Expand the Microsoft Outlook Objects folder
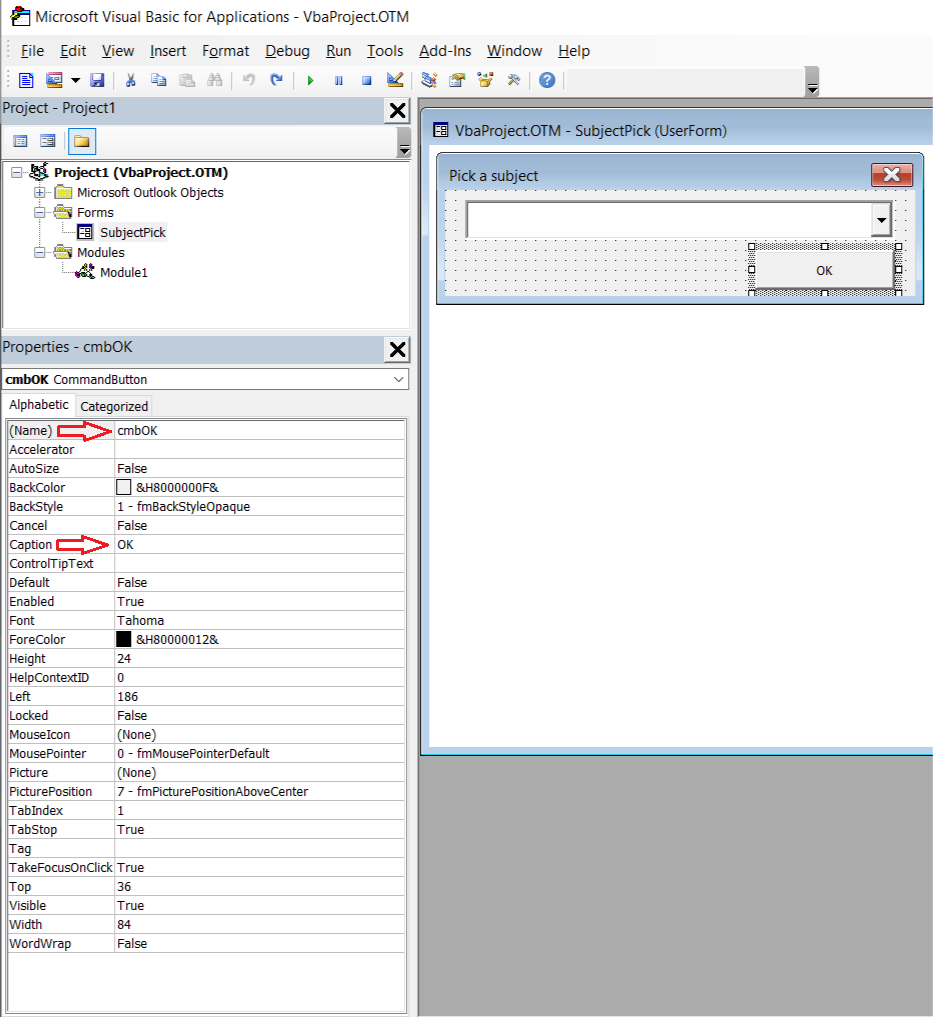The height and width of the screenshot is (1017, 933). [x=40, y=193]
